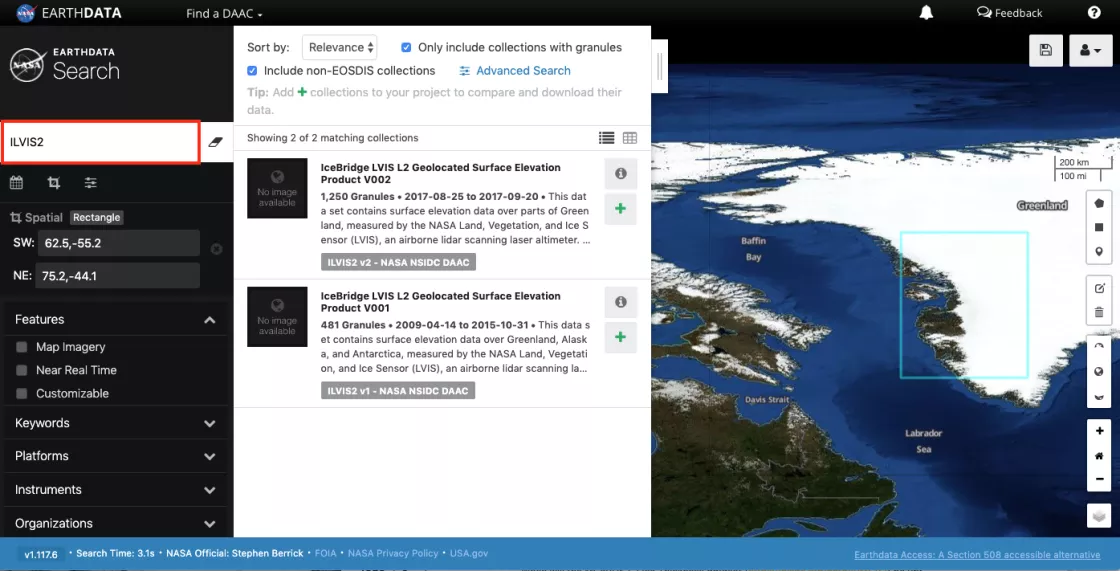Switch to geographic globe projection
Image resolution: width=1120 pixels, height=571 pixels.
point(1099,372)
